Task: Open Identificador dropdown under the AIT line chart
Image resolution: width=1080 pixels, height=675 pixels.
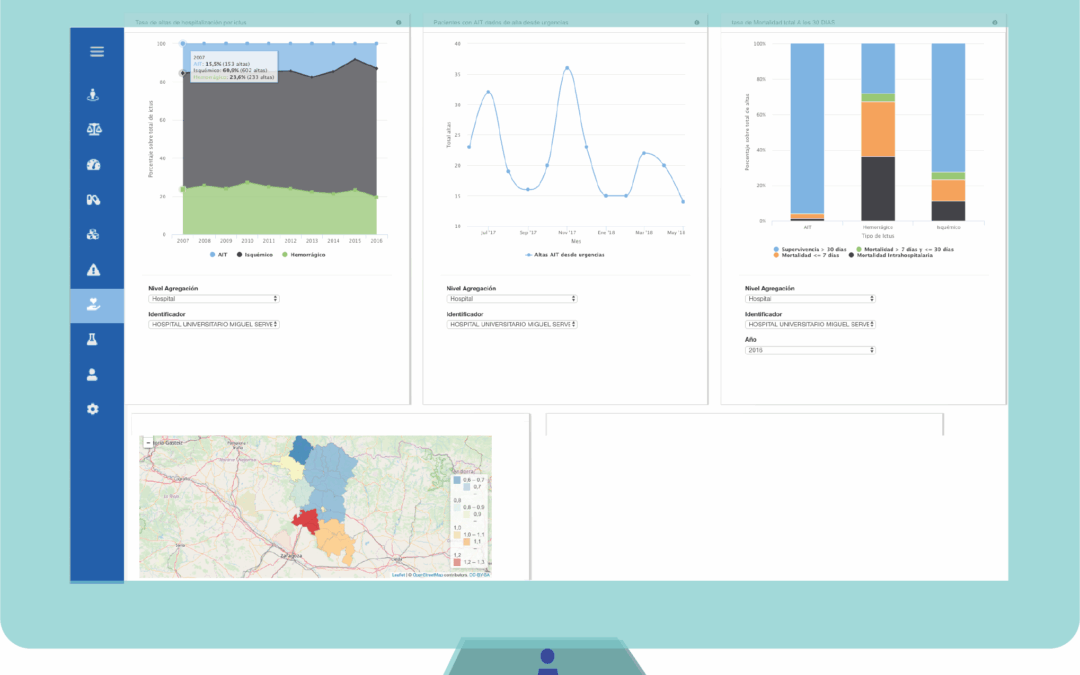Action: pyautogui.click(x=511, y=324)
